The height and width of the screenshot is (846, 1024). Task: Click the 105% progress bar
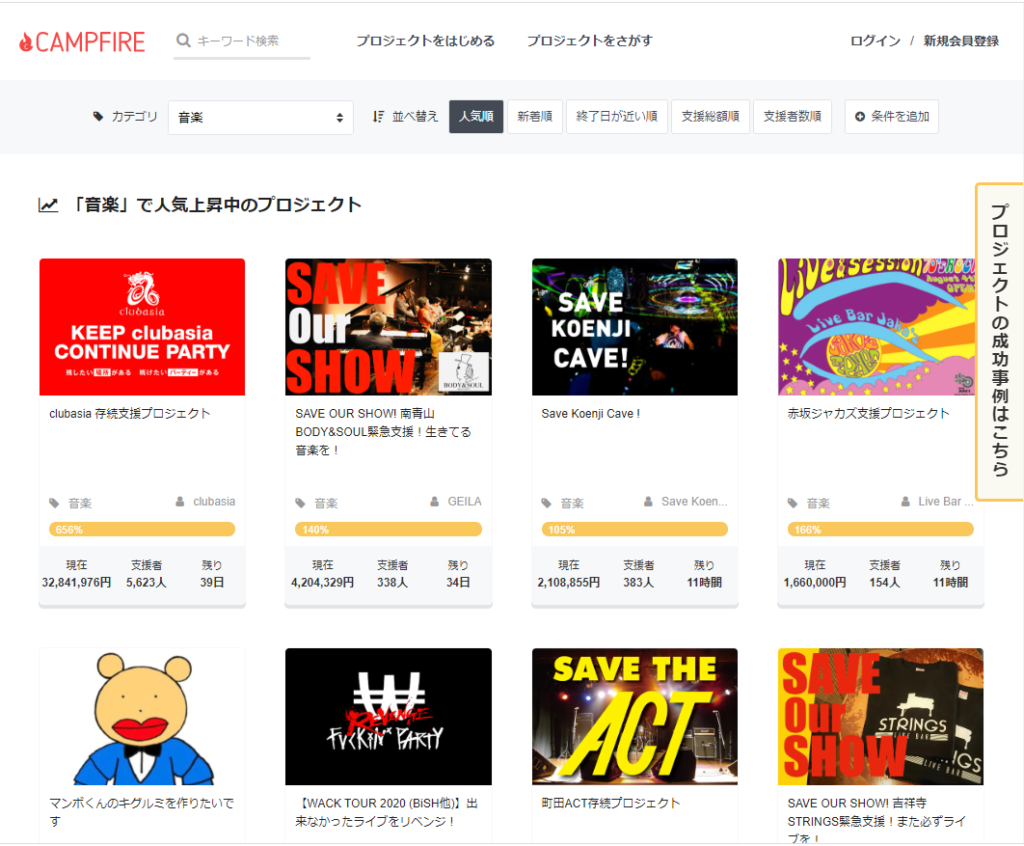point(635,529)
